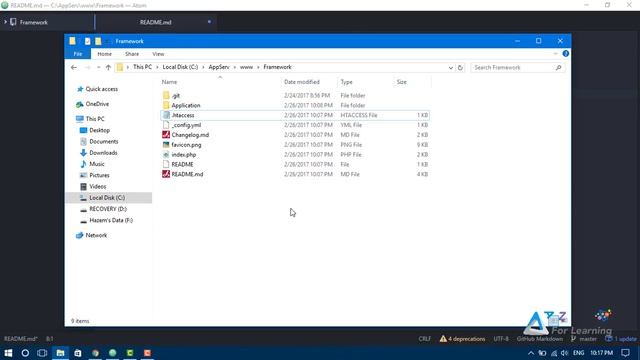Open Downloads in navigation pane
The height and width of the screenshot is (360, 640).
coord(103,153)
